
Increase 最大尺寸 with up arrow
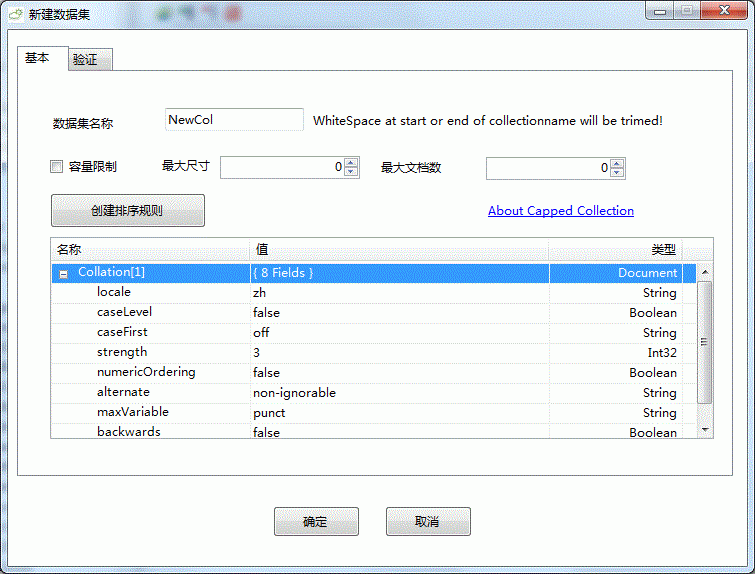point(351,163)
